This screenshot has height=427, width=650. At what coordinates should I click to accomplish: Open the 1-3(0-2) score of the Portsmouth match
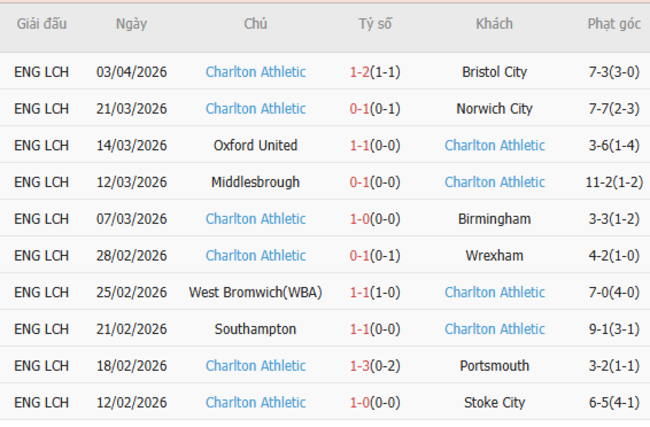coord(375,366)
